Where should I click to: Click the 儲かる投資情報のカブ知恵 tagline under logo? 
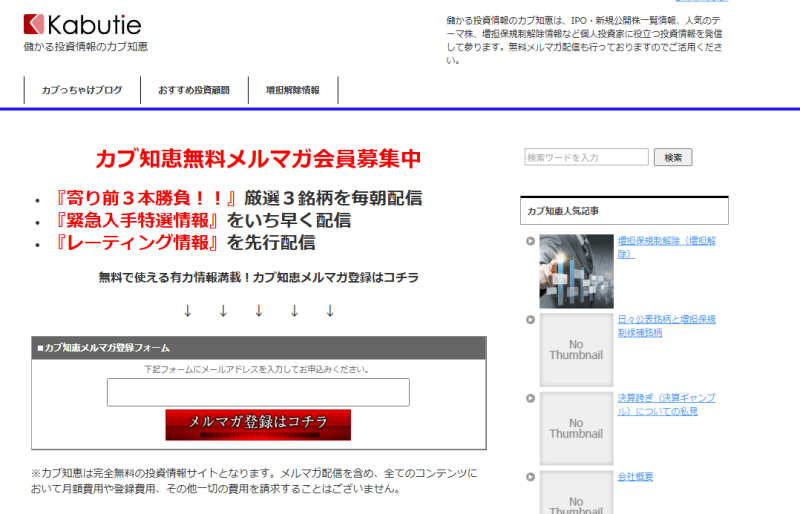(86, 46)
